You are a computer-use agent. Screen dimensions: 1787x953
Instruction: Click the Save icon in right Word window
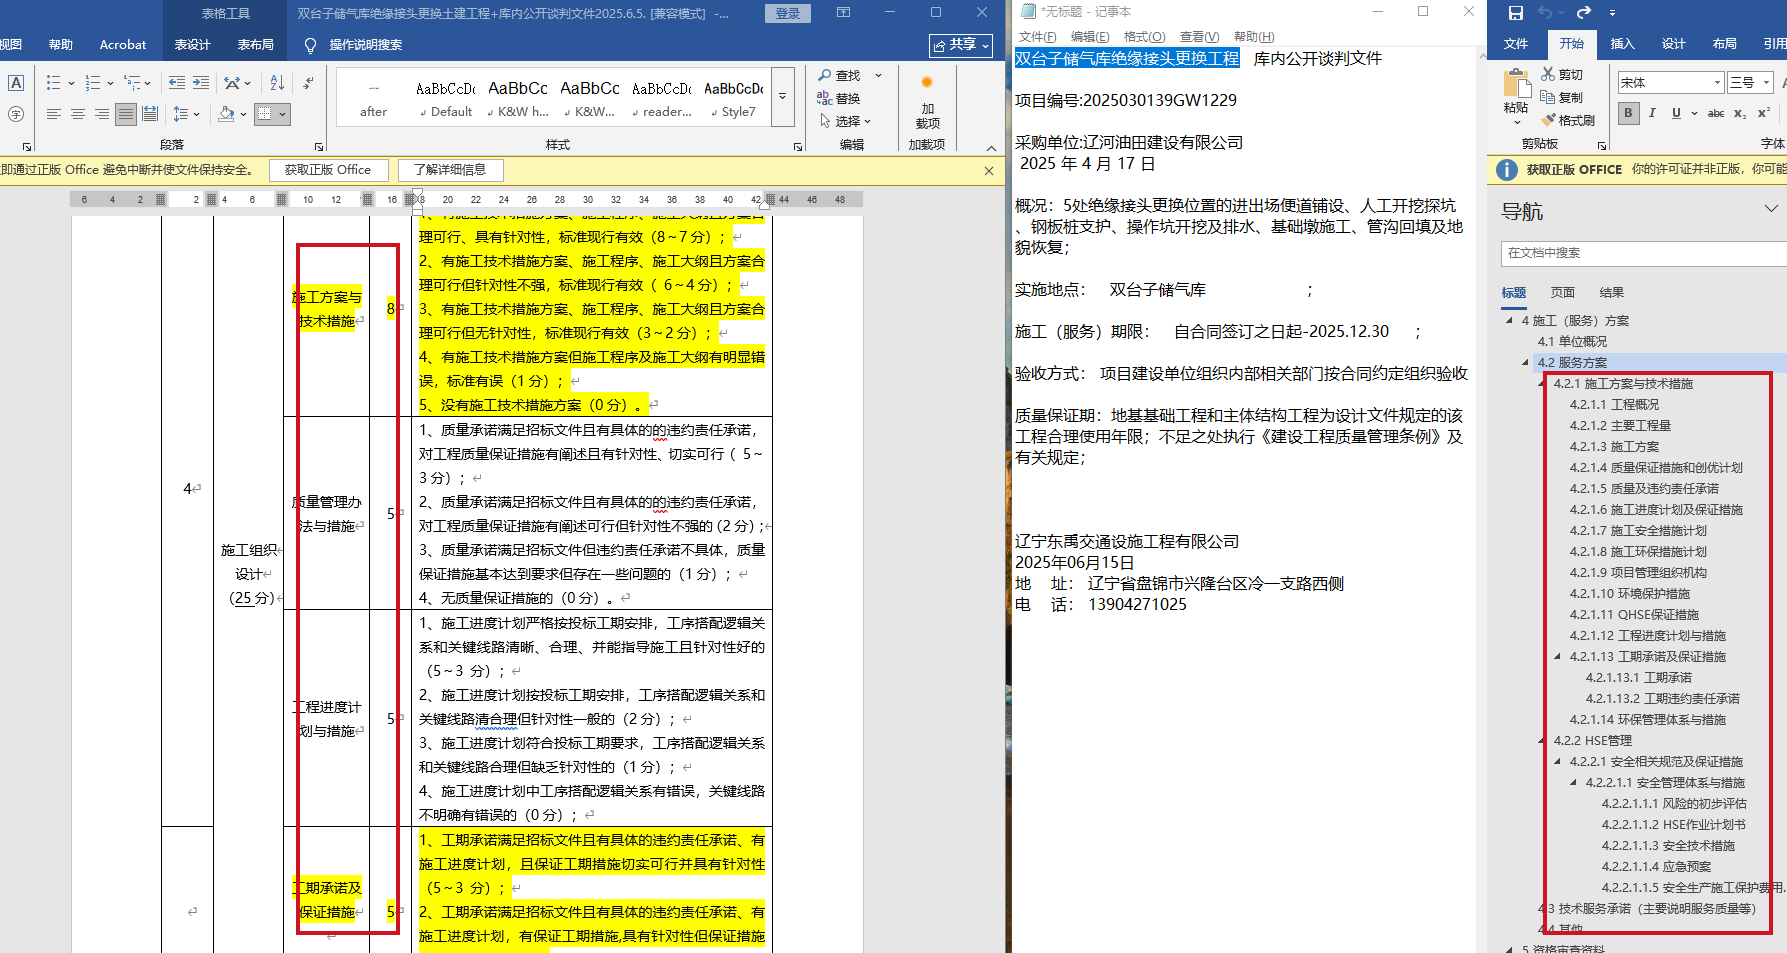click(x=1516, y=13)
